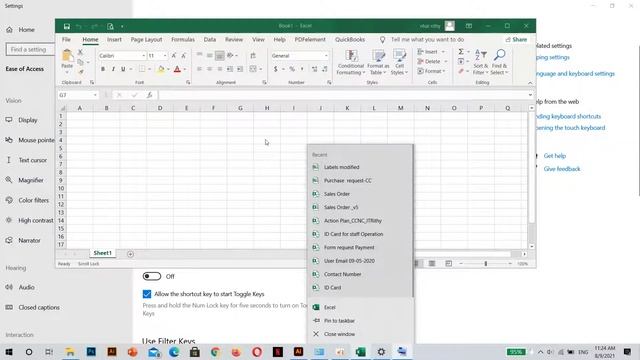Open the Opera browser taskbar icon
This screenshot has width=640, height=360.
point(257,351)
